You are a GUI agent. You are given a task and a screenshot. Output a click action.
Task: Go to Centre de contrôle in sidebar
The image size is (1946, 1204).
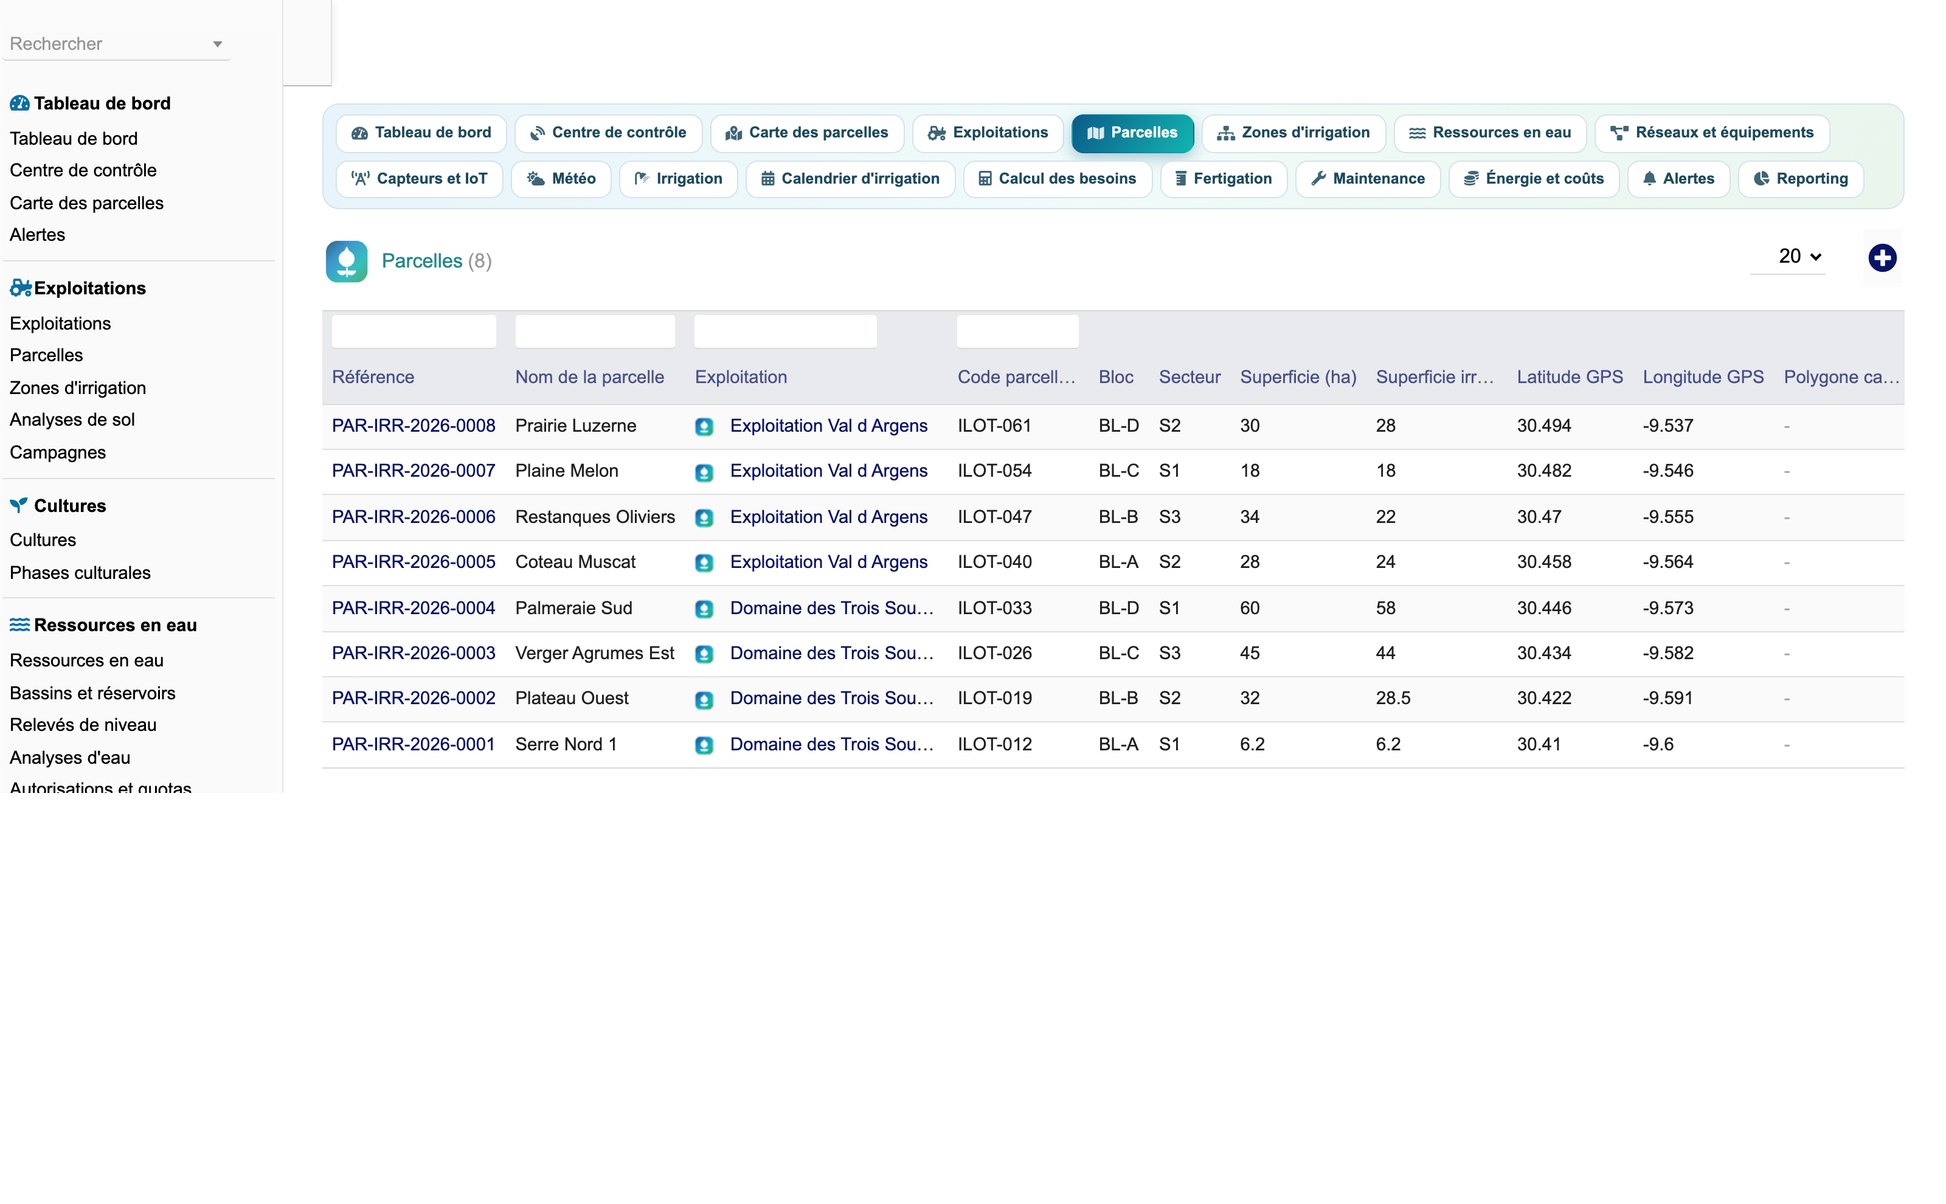(83, 170)
